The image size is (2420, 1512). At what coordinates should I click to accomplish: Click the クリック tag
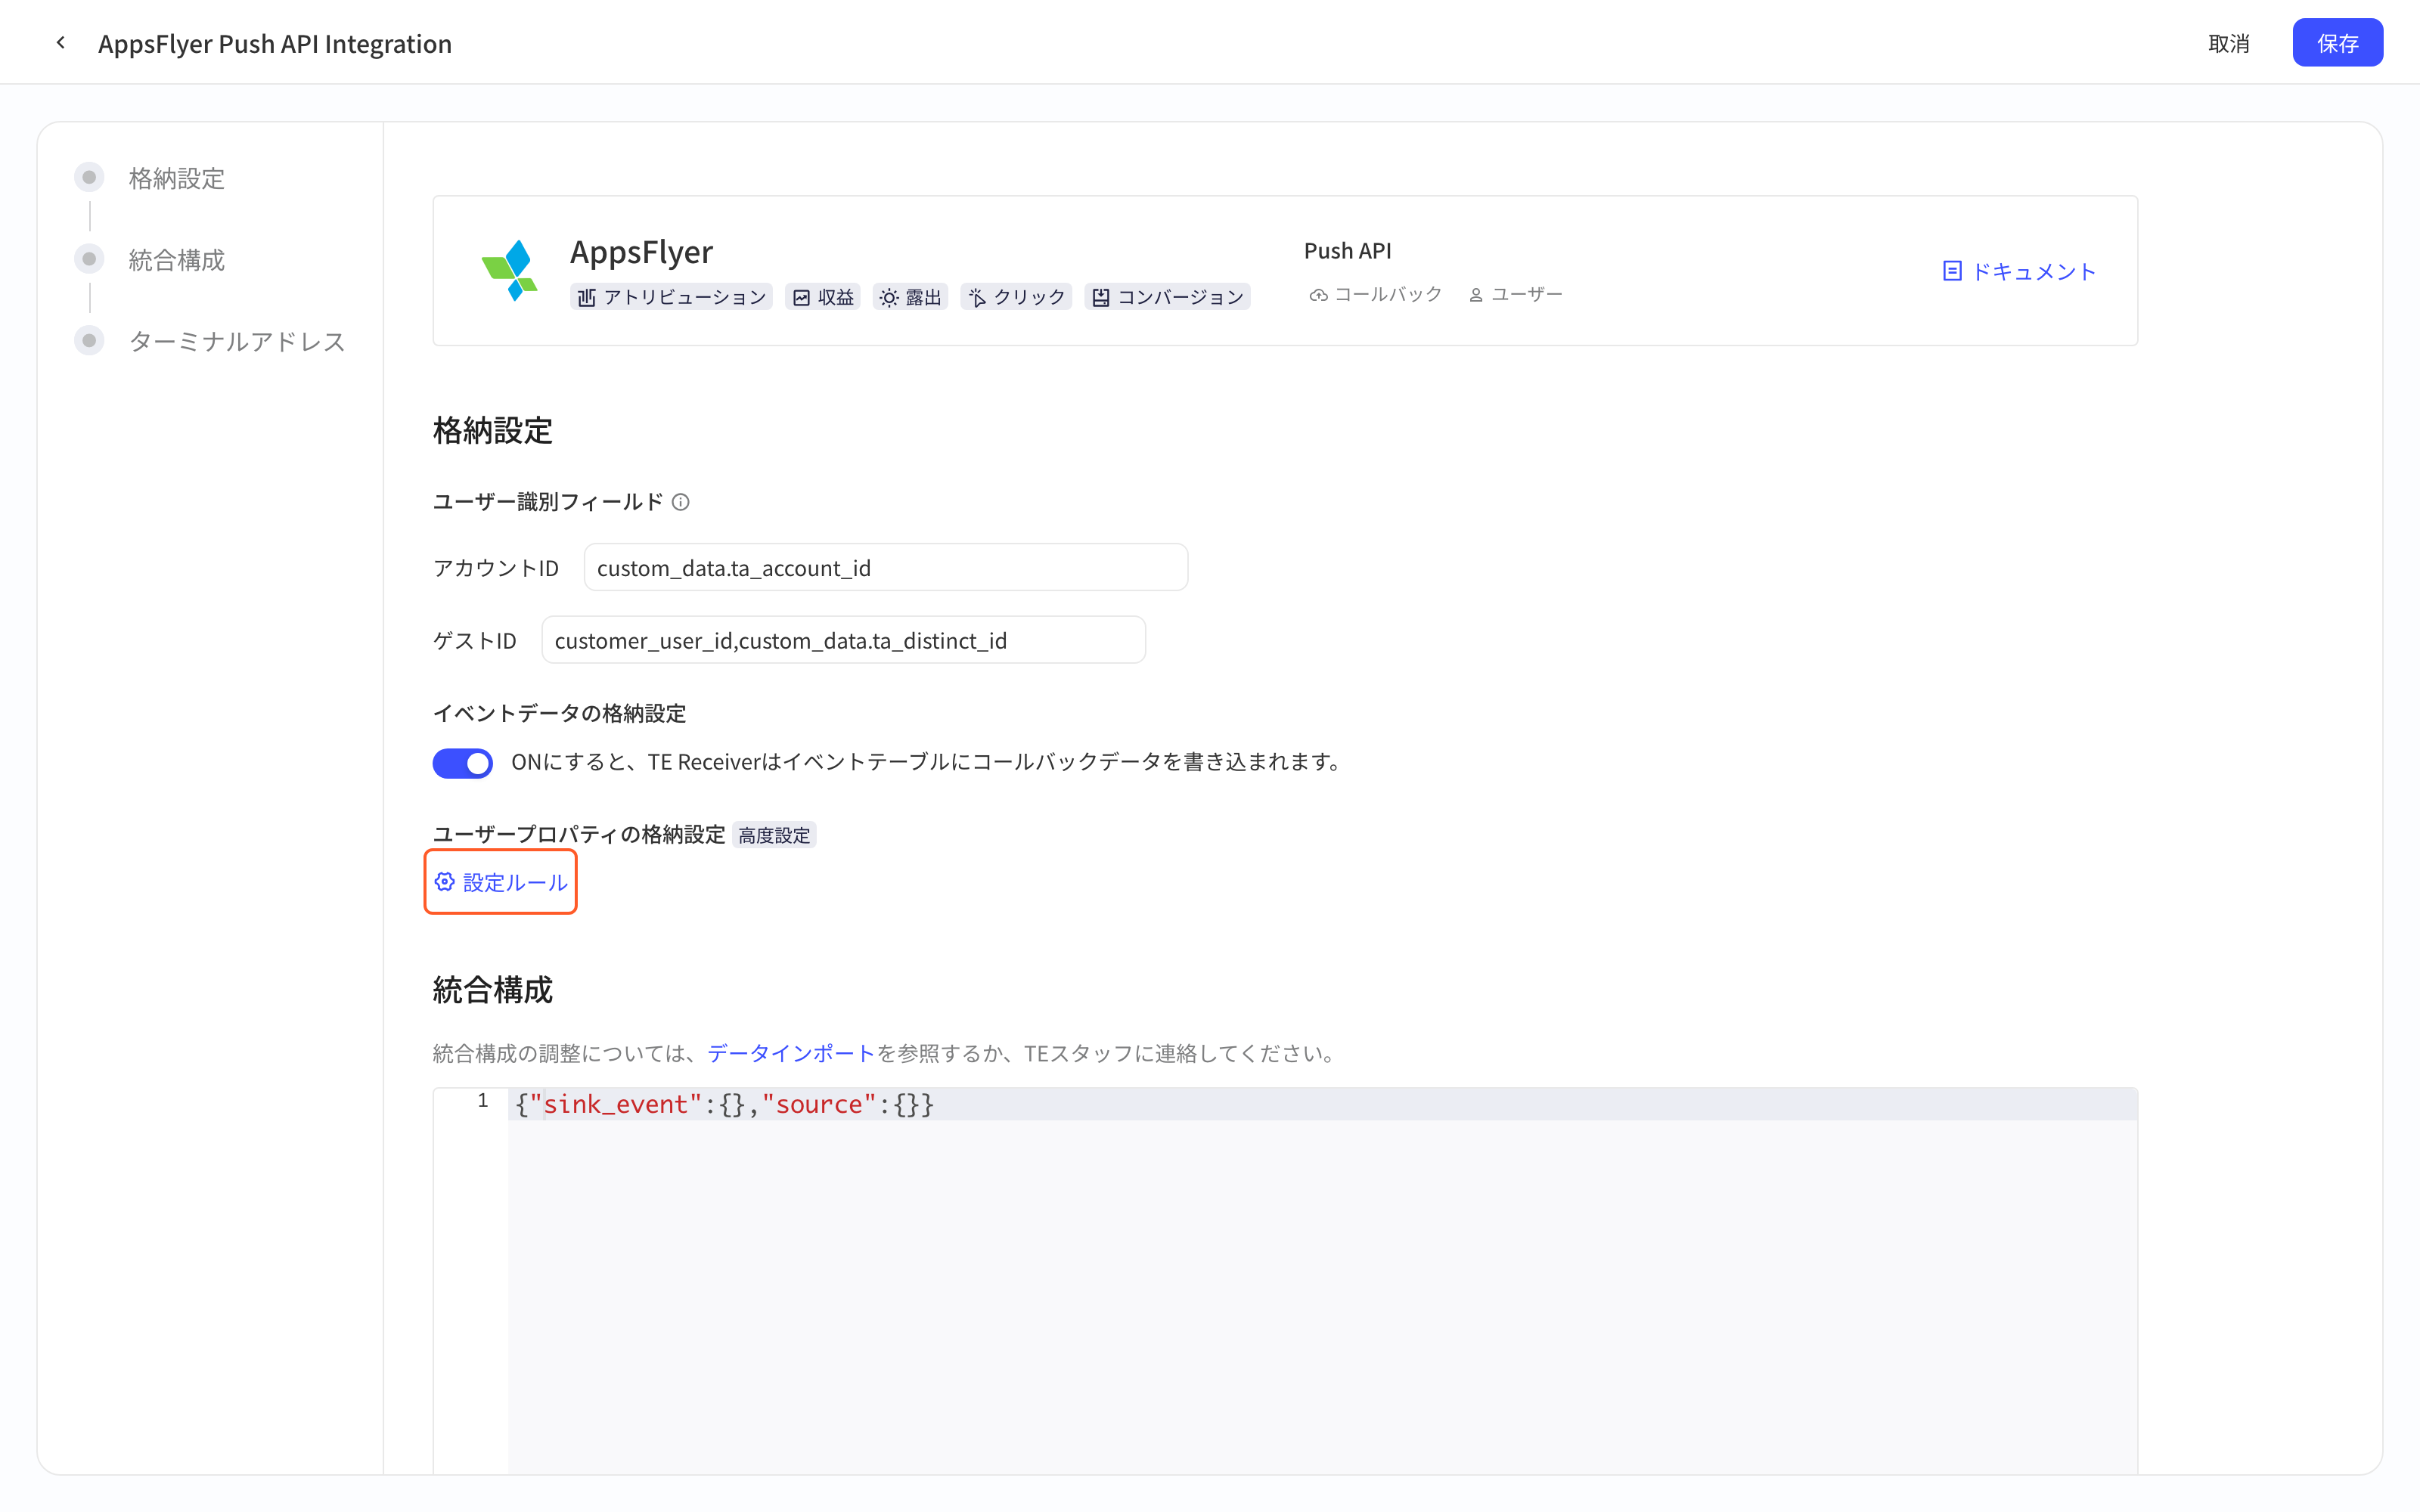[1016, 297]
